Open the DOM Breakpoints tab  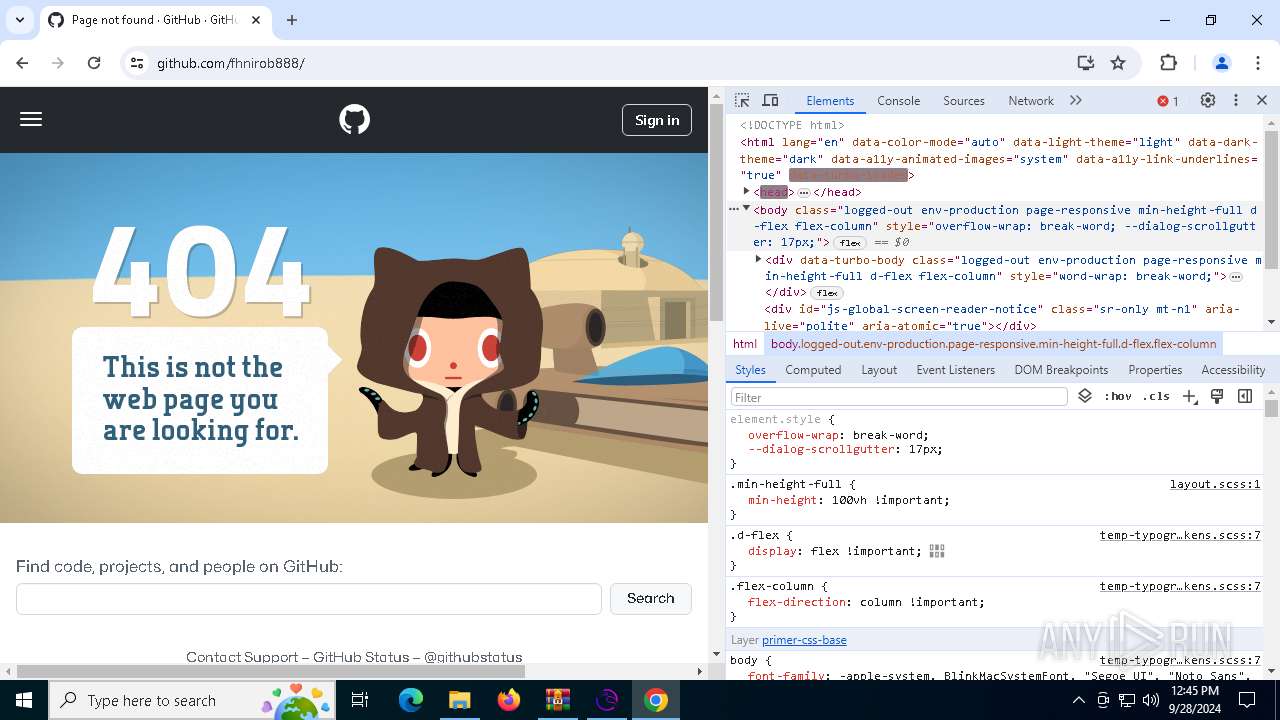click(1061, 370)
